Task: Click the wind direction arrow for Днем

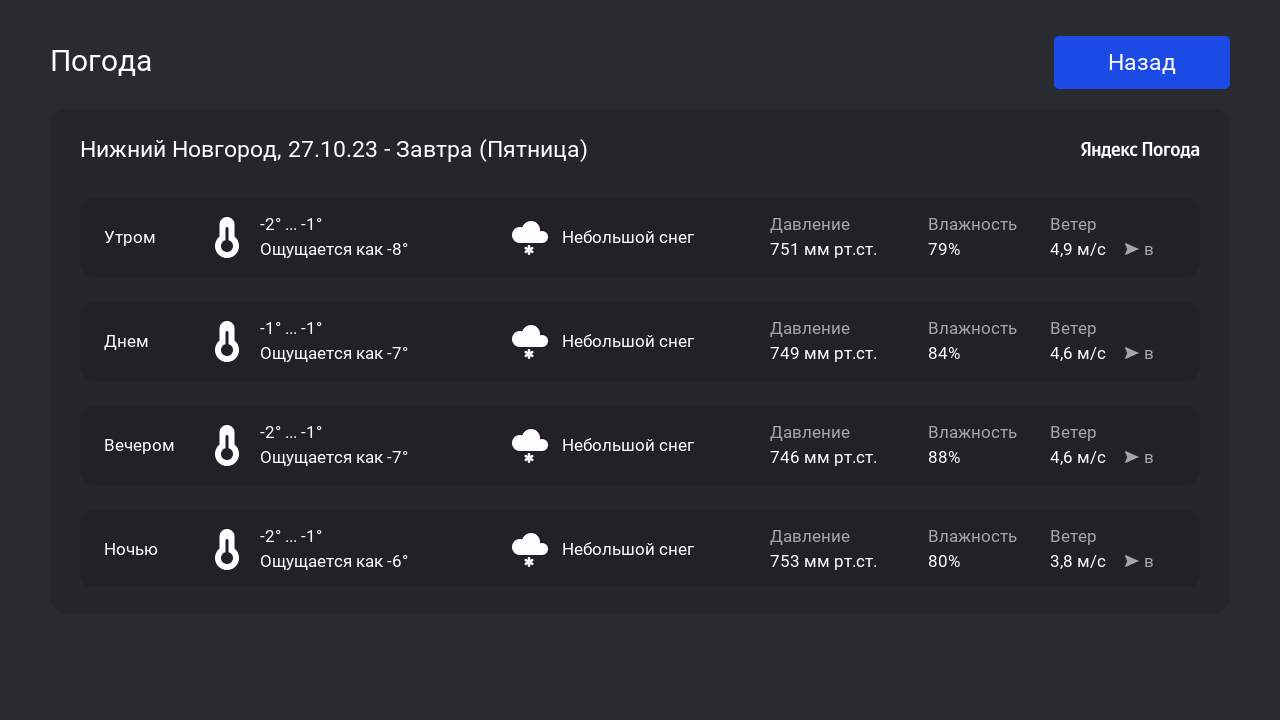Action: coord(1131,353)
